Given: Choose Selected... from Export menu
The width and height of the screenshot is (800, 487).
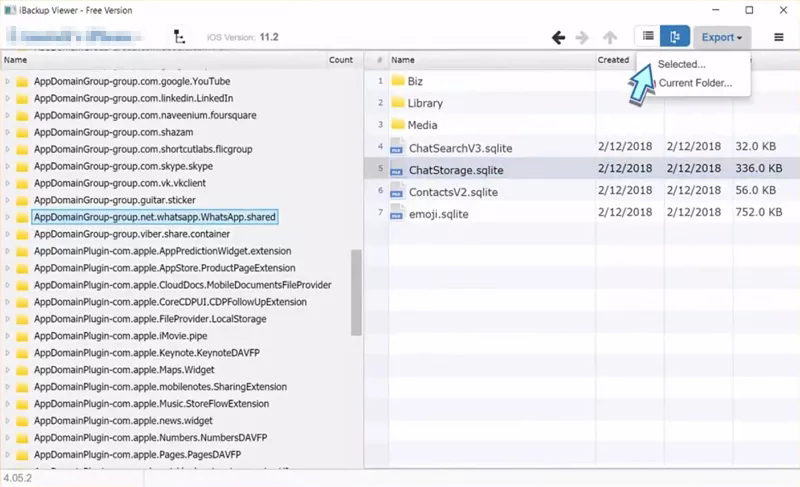Looking at the screenshot, I should (x=682, y=64).
